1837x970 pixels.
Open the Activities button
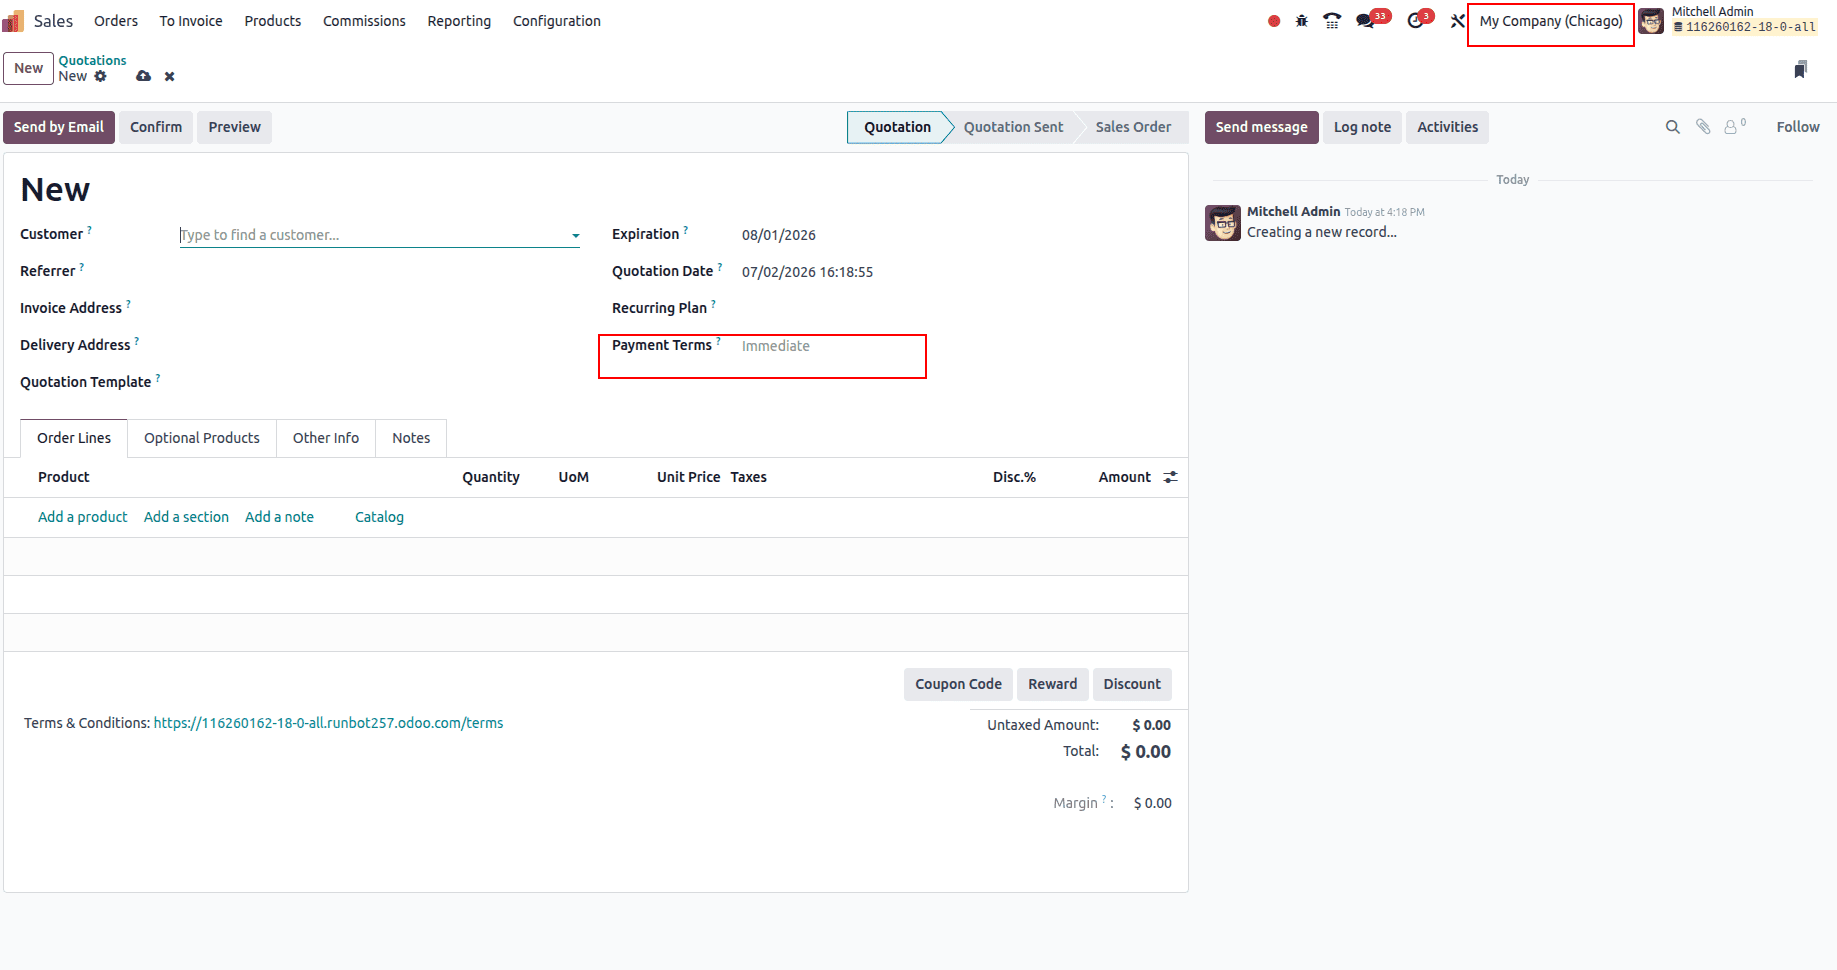[x=1447, y=127]
